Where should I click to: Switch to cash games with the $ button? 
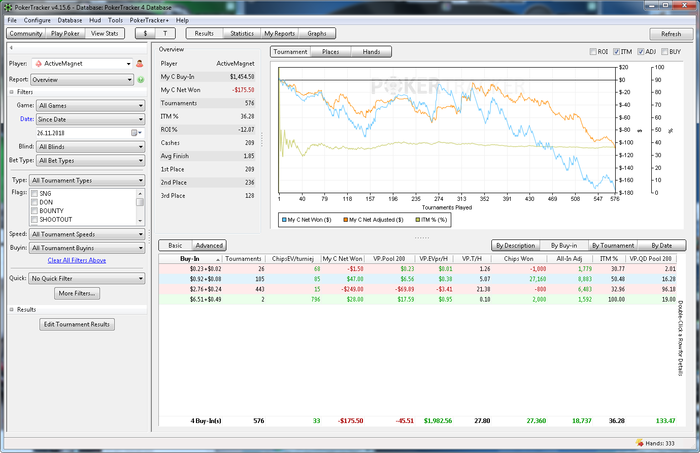click(x=145, y=33)
